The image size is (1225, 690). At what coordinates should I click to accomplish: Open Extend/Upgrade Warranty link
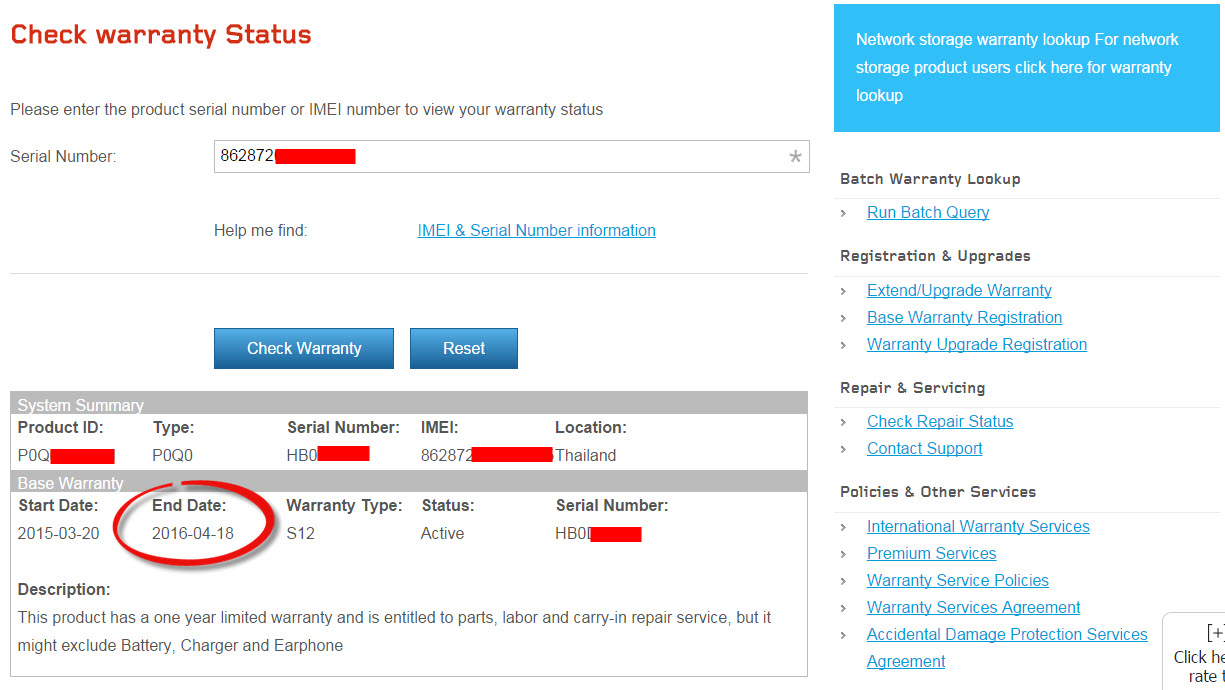coord(959,290)
